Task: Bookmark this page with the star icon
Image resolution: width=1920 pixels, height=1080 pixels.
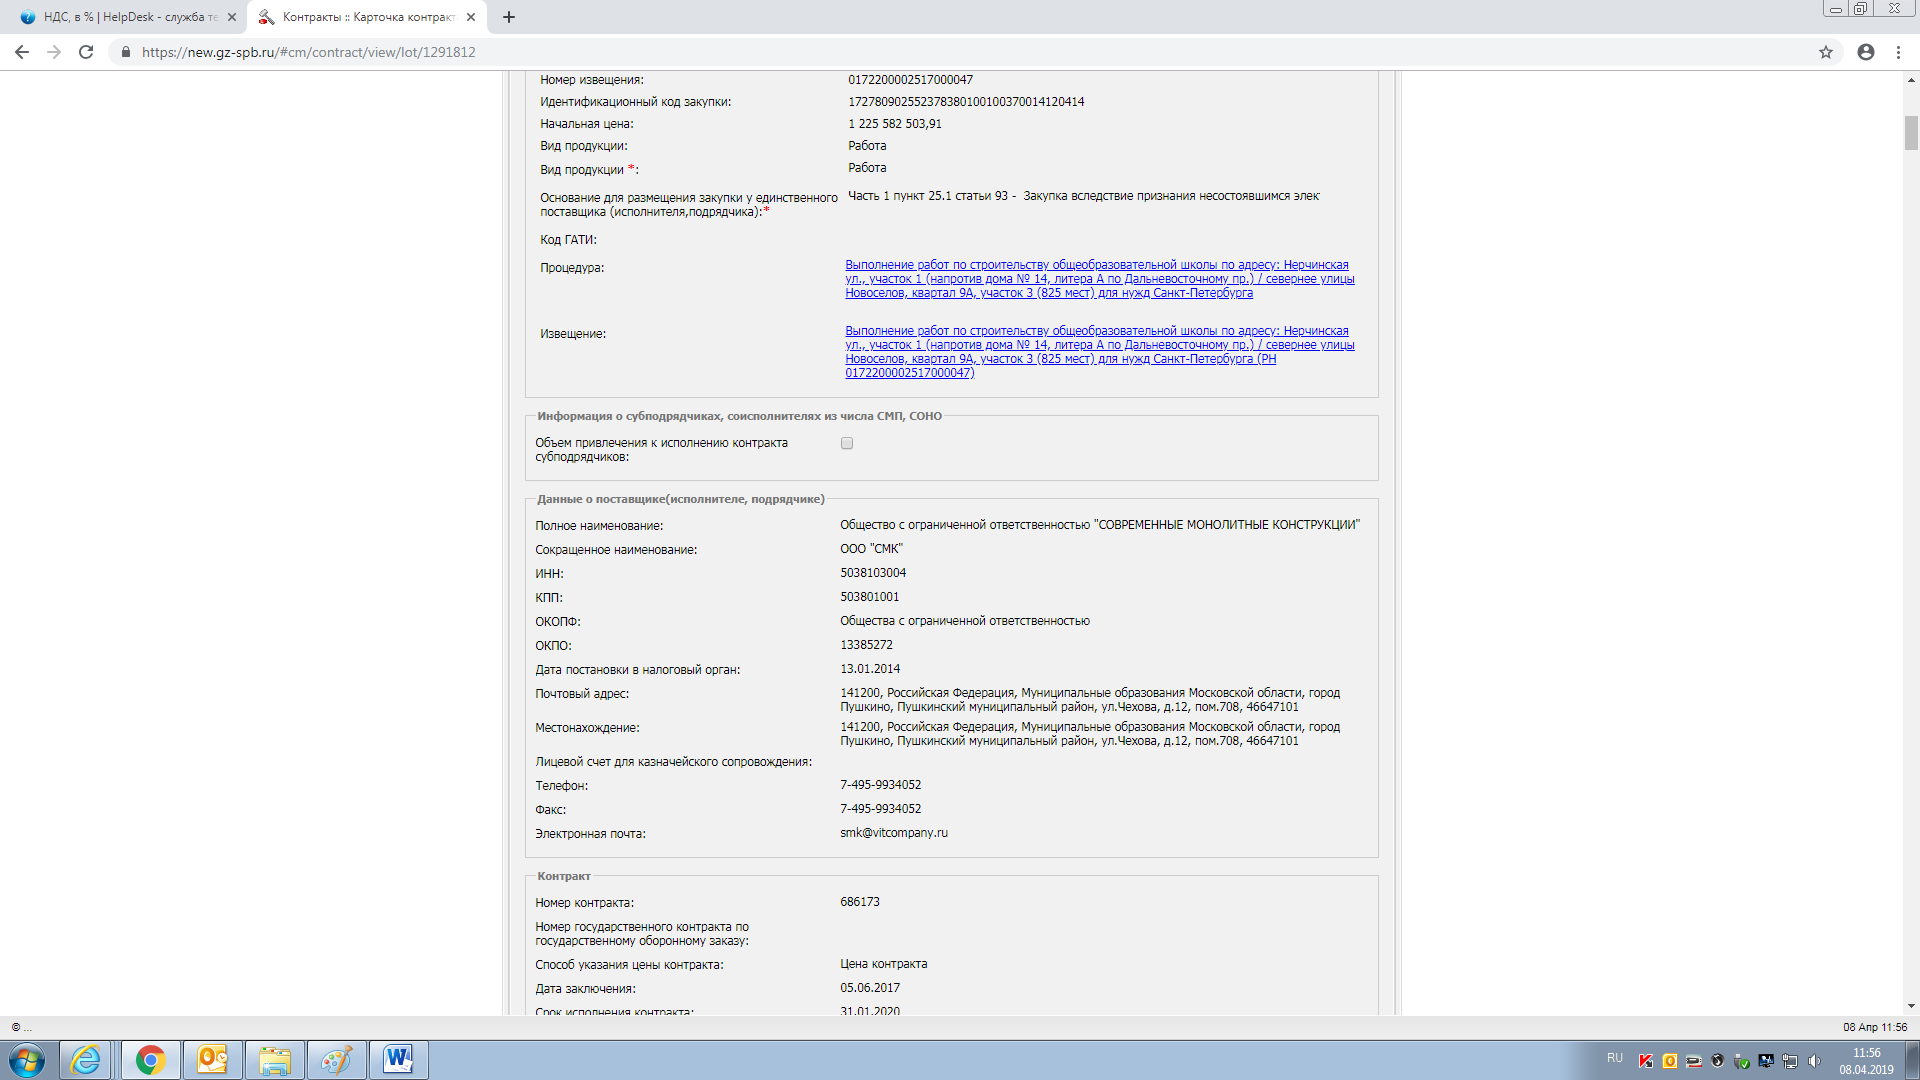Action: (x=1826, y=52)
